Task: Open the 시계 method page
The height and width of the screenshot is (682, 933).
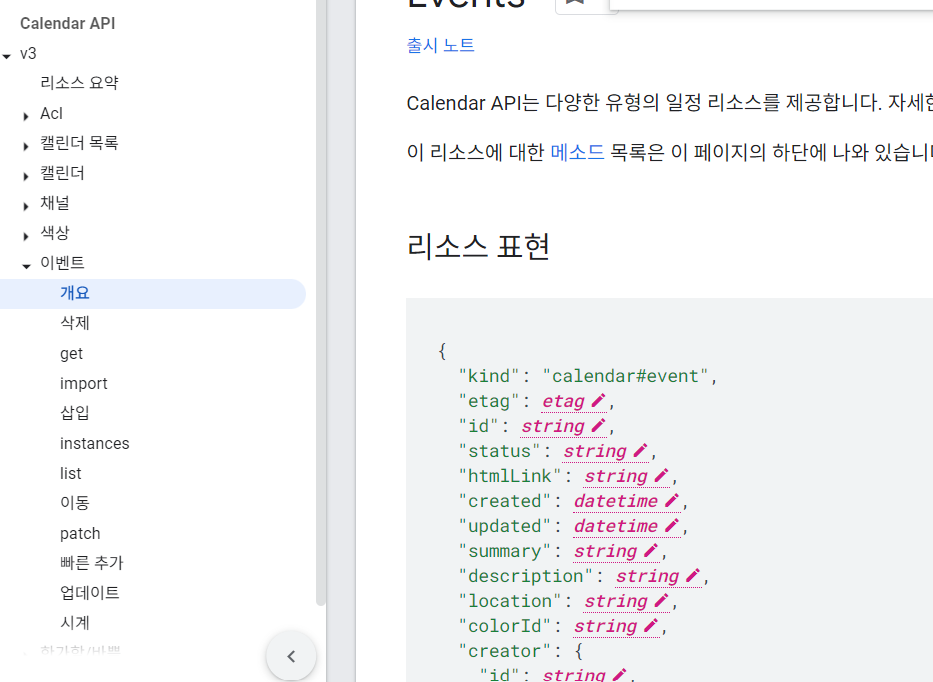Action: [x=74, y=623]
